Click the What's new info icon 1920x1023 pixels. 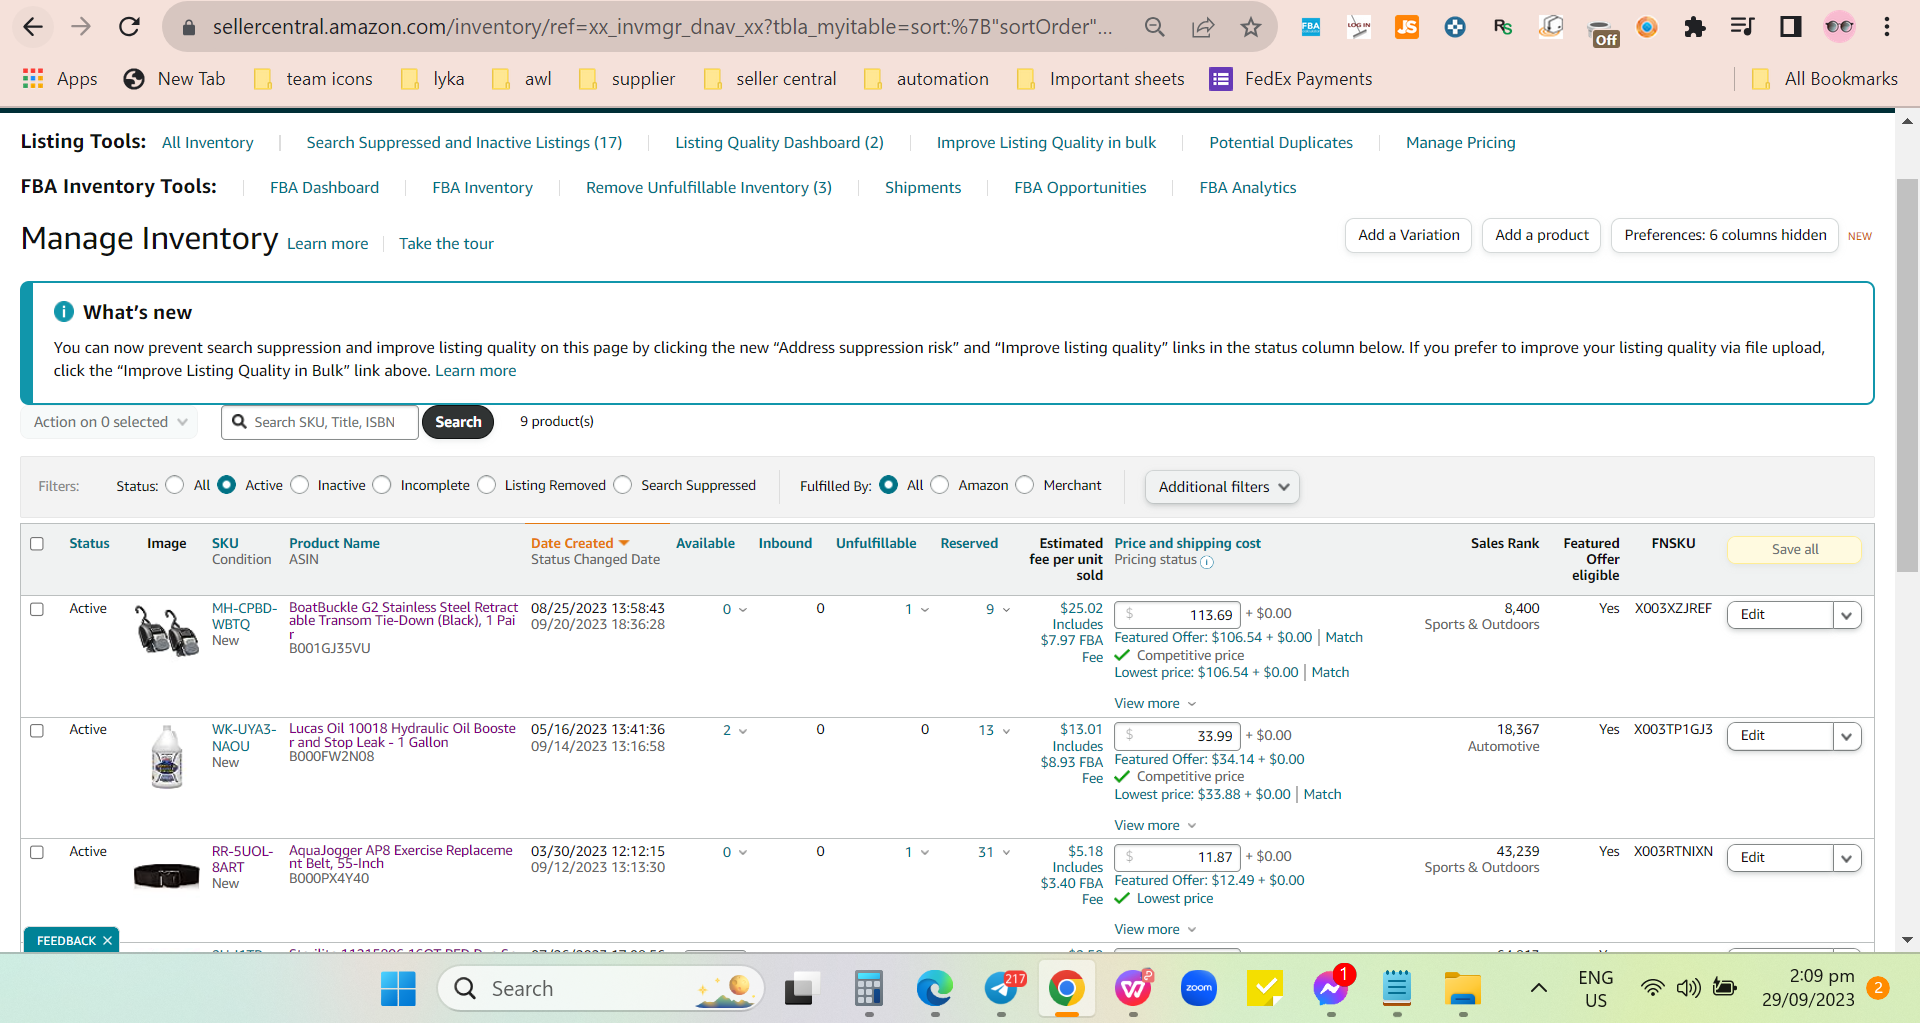point(64,312)
